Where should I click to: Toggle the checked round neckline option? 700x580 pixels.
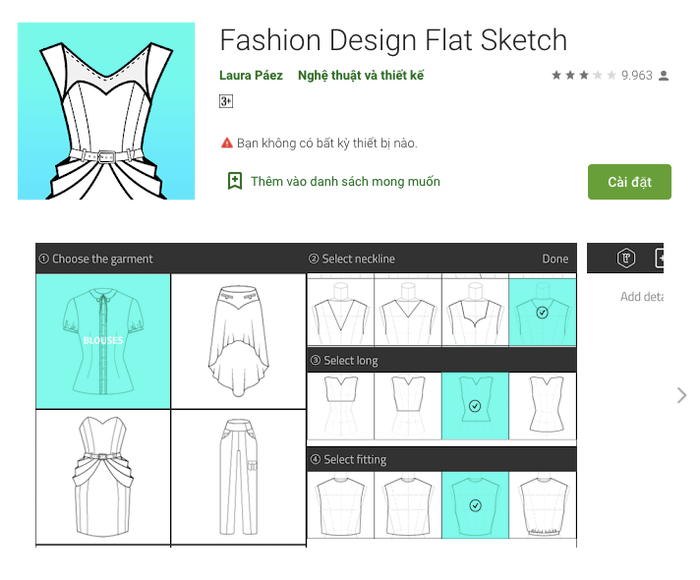click(x=542, y=312)
